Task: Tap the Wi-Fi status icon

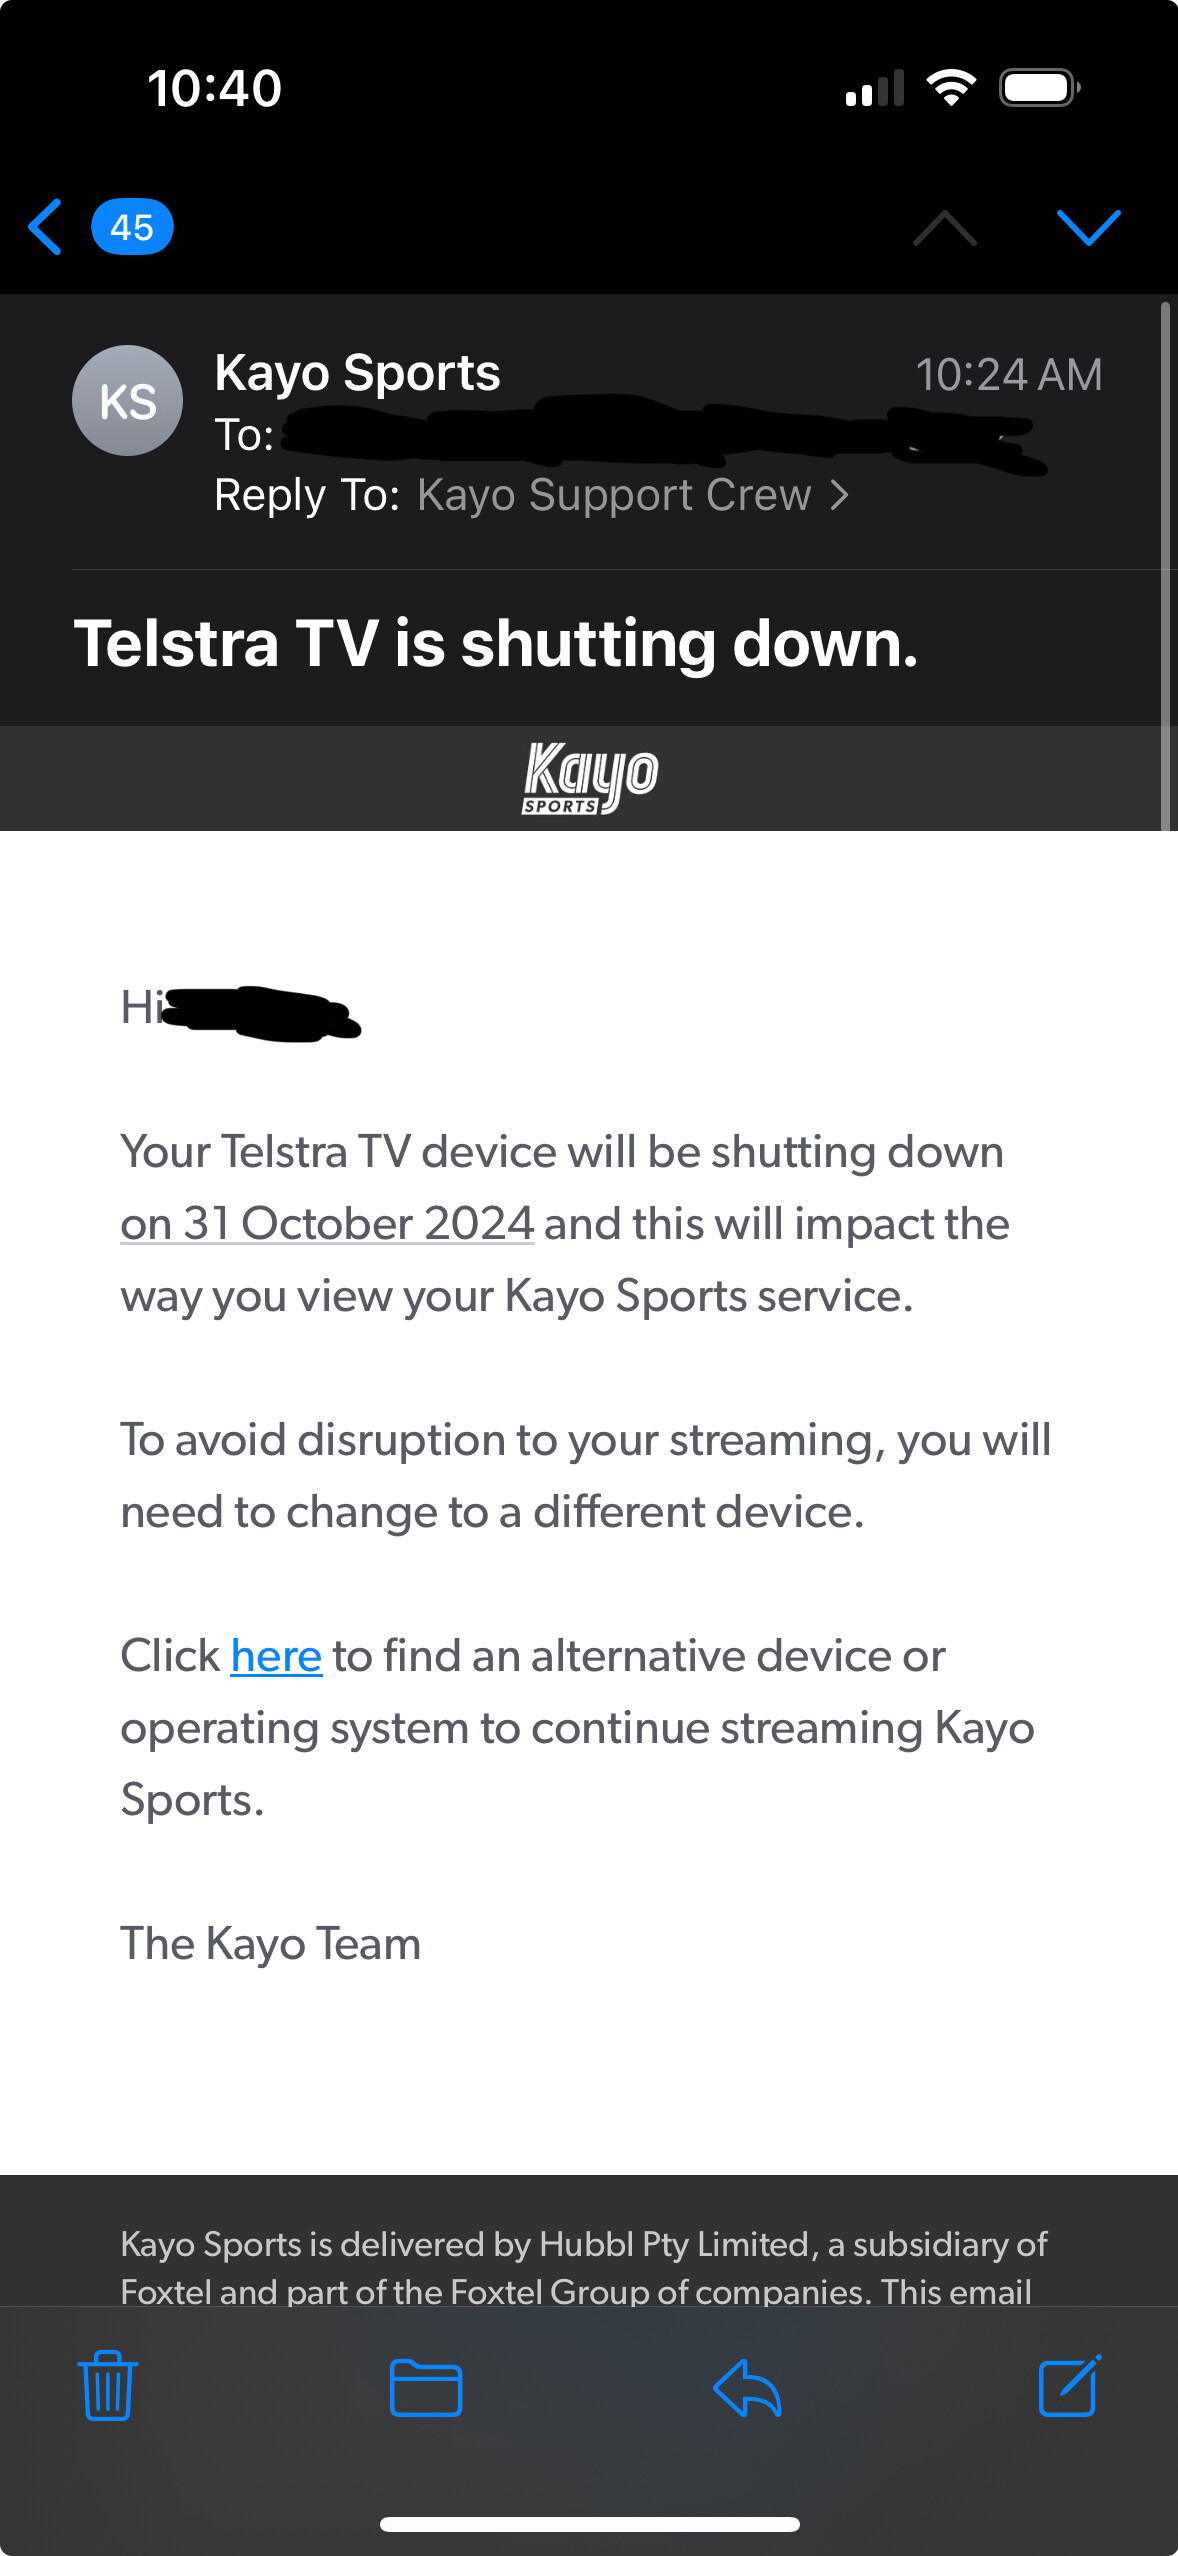Action: [x=951, y=88]
